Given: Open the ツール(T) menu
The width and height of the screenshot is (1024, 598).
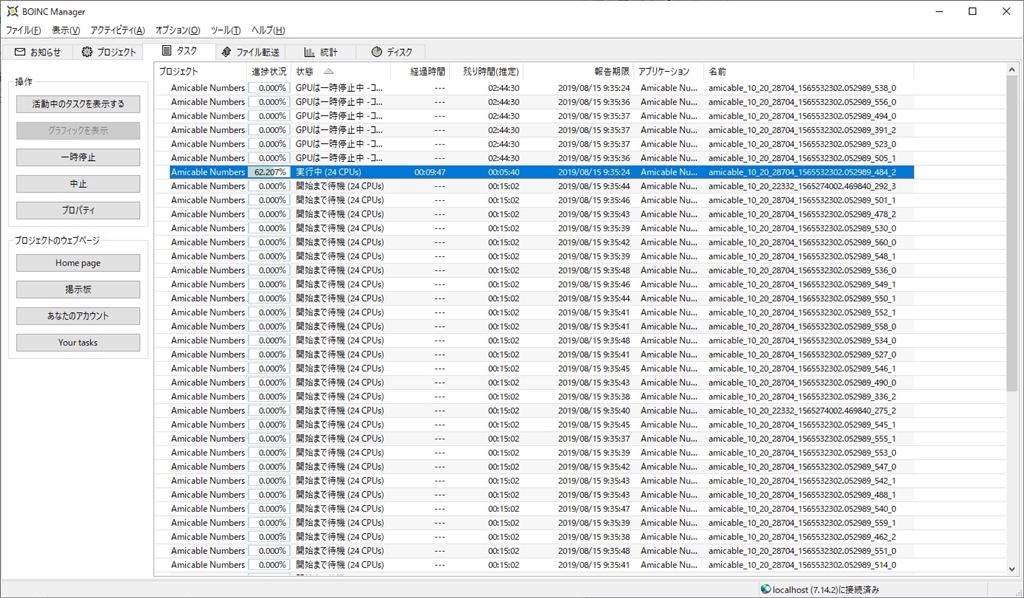Looking at the screenshot, I should pyautogui.click(x=225, y=30).
